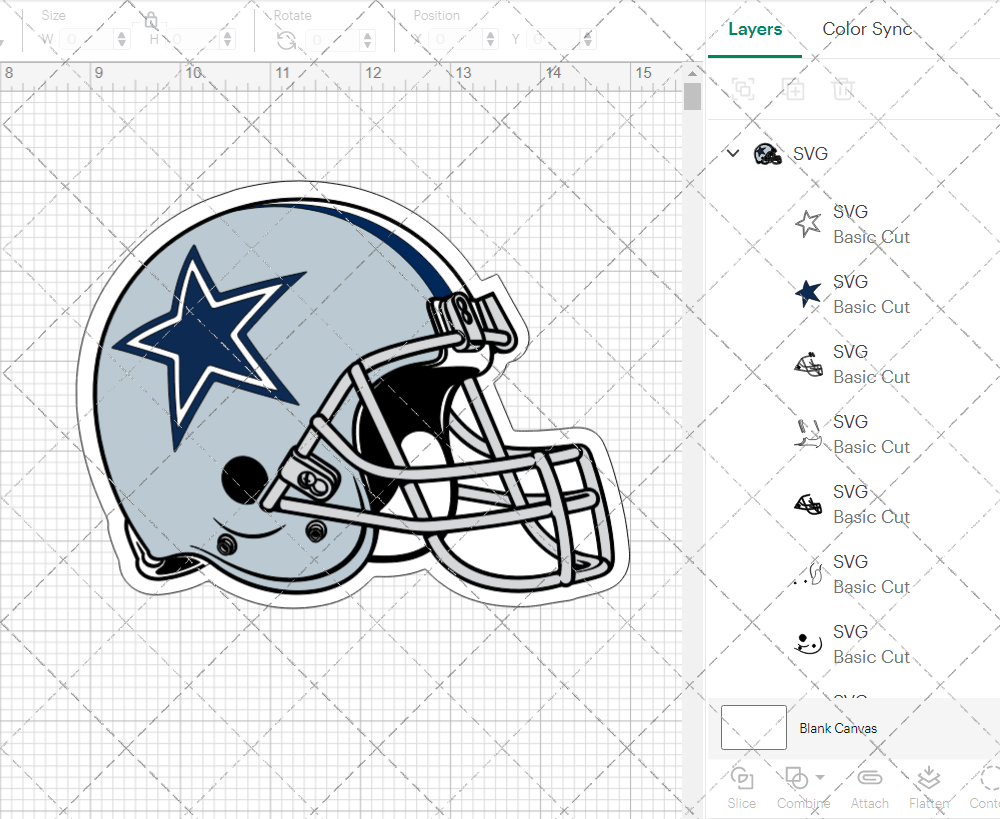Click the Attach tool

click(869, 788)
